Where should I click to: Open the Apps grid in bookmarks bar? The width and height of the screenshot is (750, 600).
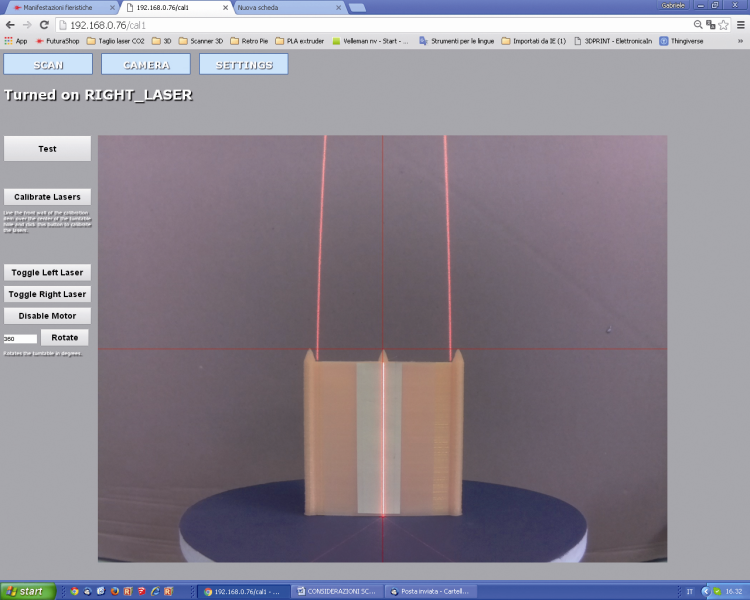click(x=16, y=41)
